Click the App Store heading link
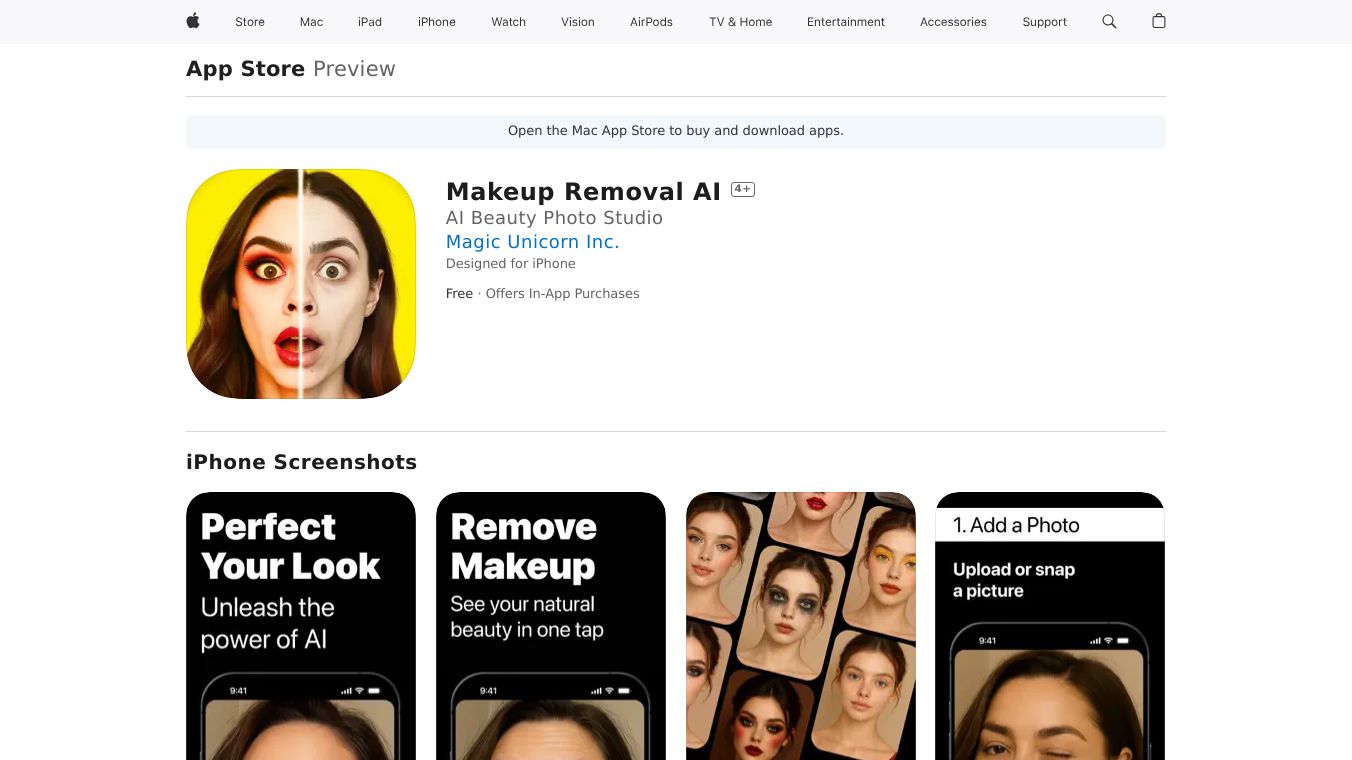The height and width of the screenshot is (760, 1352). click(x=245, y=69)
